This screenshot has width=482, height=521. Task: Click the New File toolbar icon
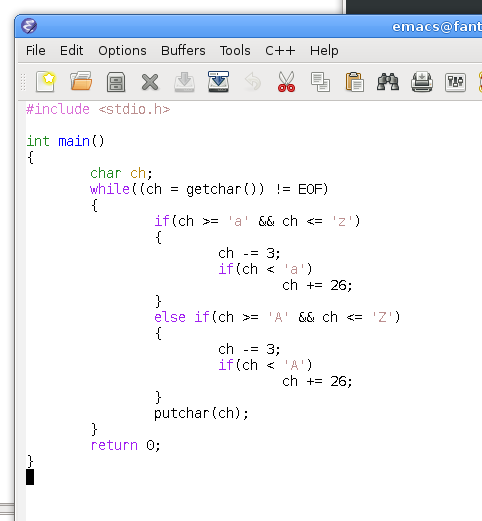point(46,82)
